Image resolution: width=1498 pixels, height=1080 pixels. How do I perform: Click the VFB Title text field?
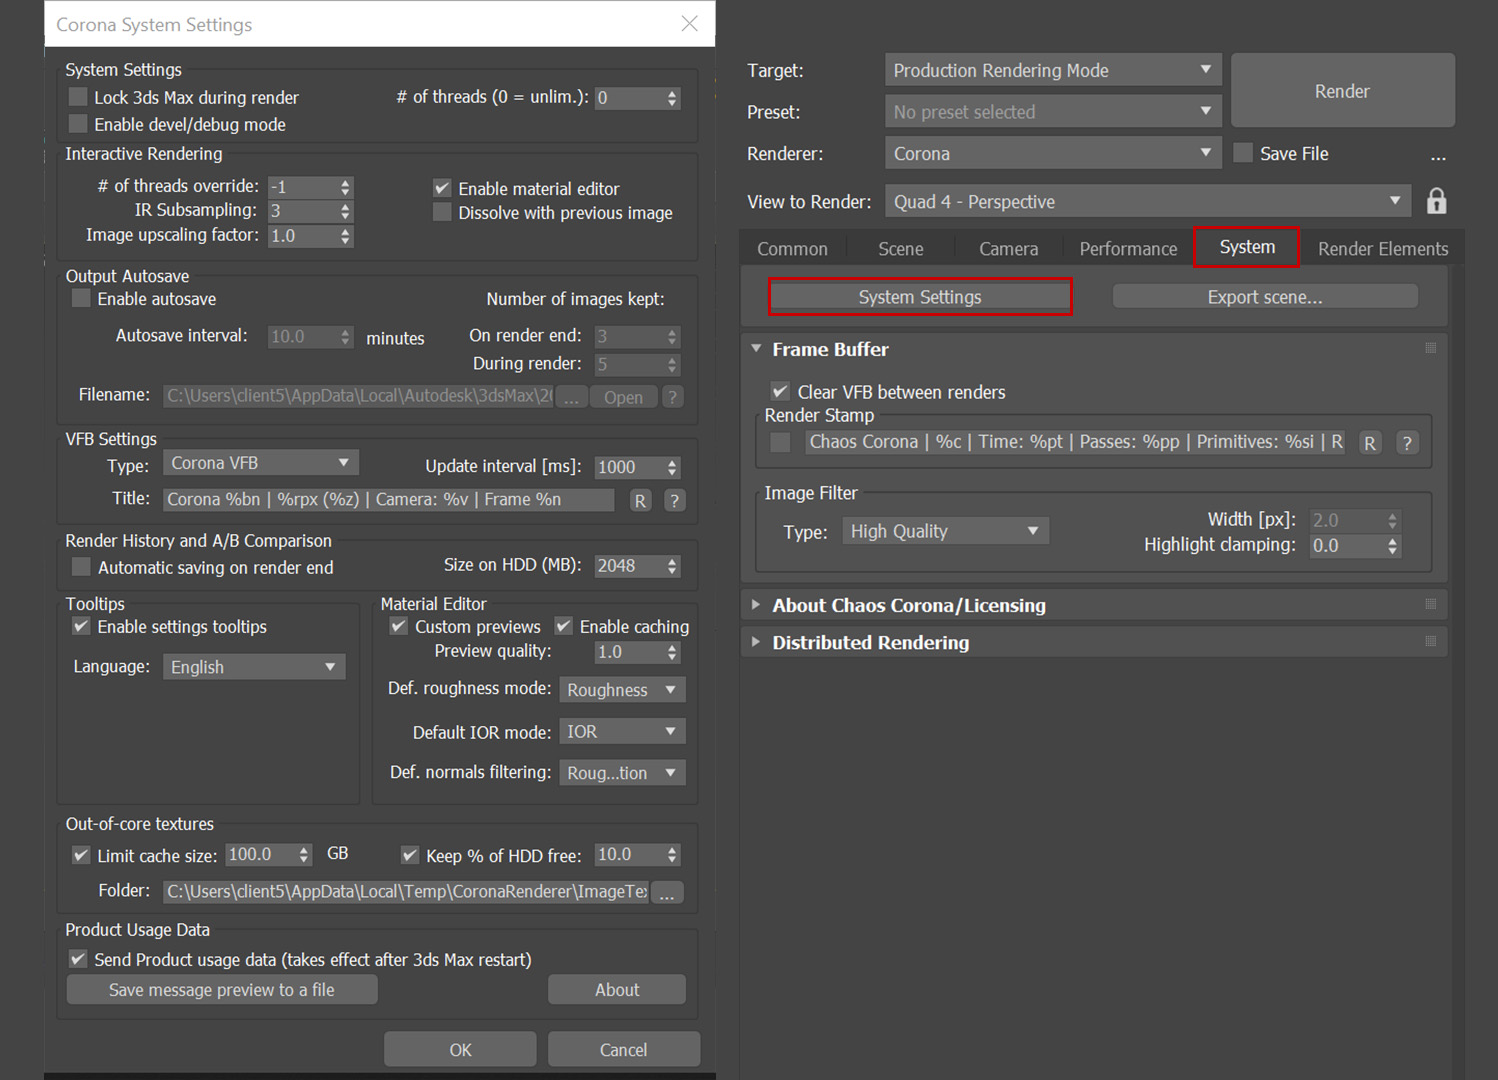tap(388, 499)
